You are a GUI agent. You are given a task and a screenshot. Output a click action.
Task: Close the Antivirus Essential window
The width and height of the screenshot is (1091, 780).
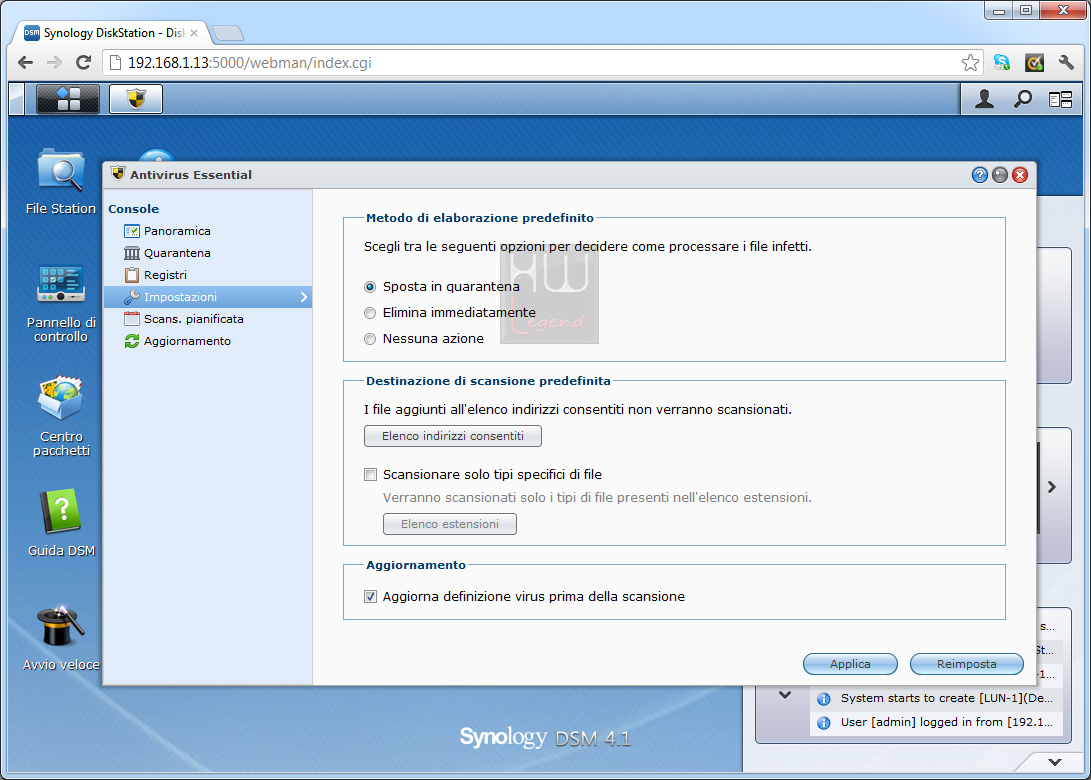[x=1020, y=175]
